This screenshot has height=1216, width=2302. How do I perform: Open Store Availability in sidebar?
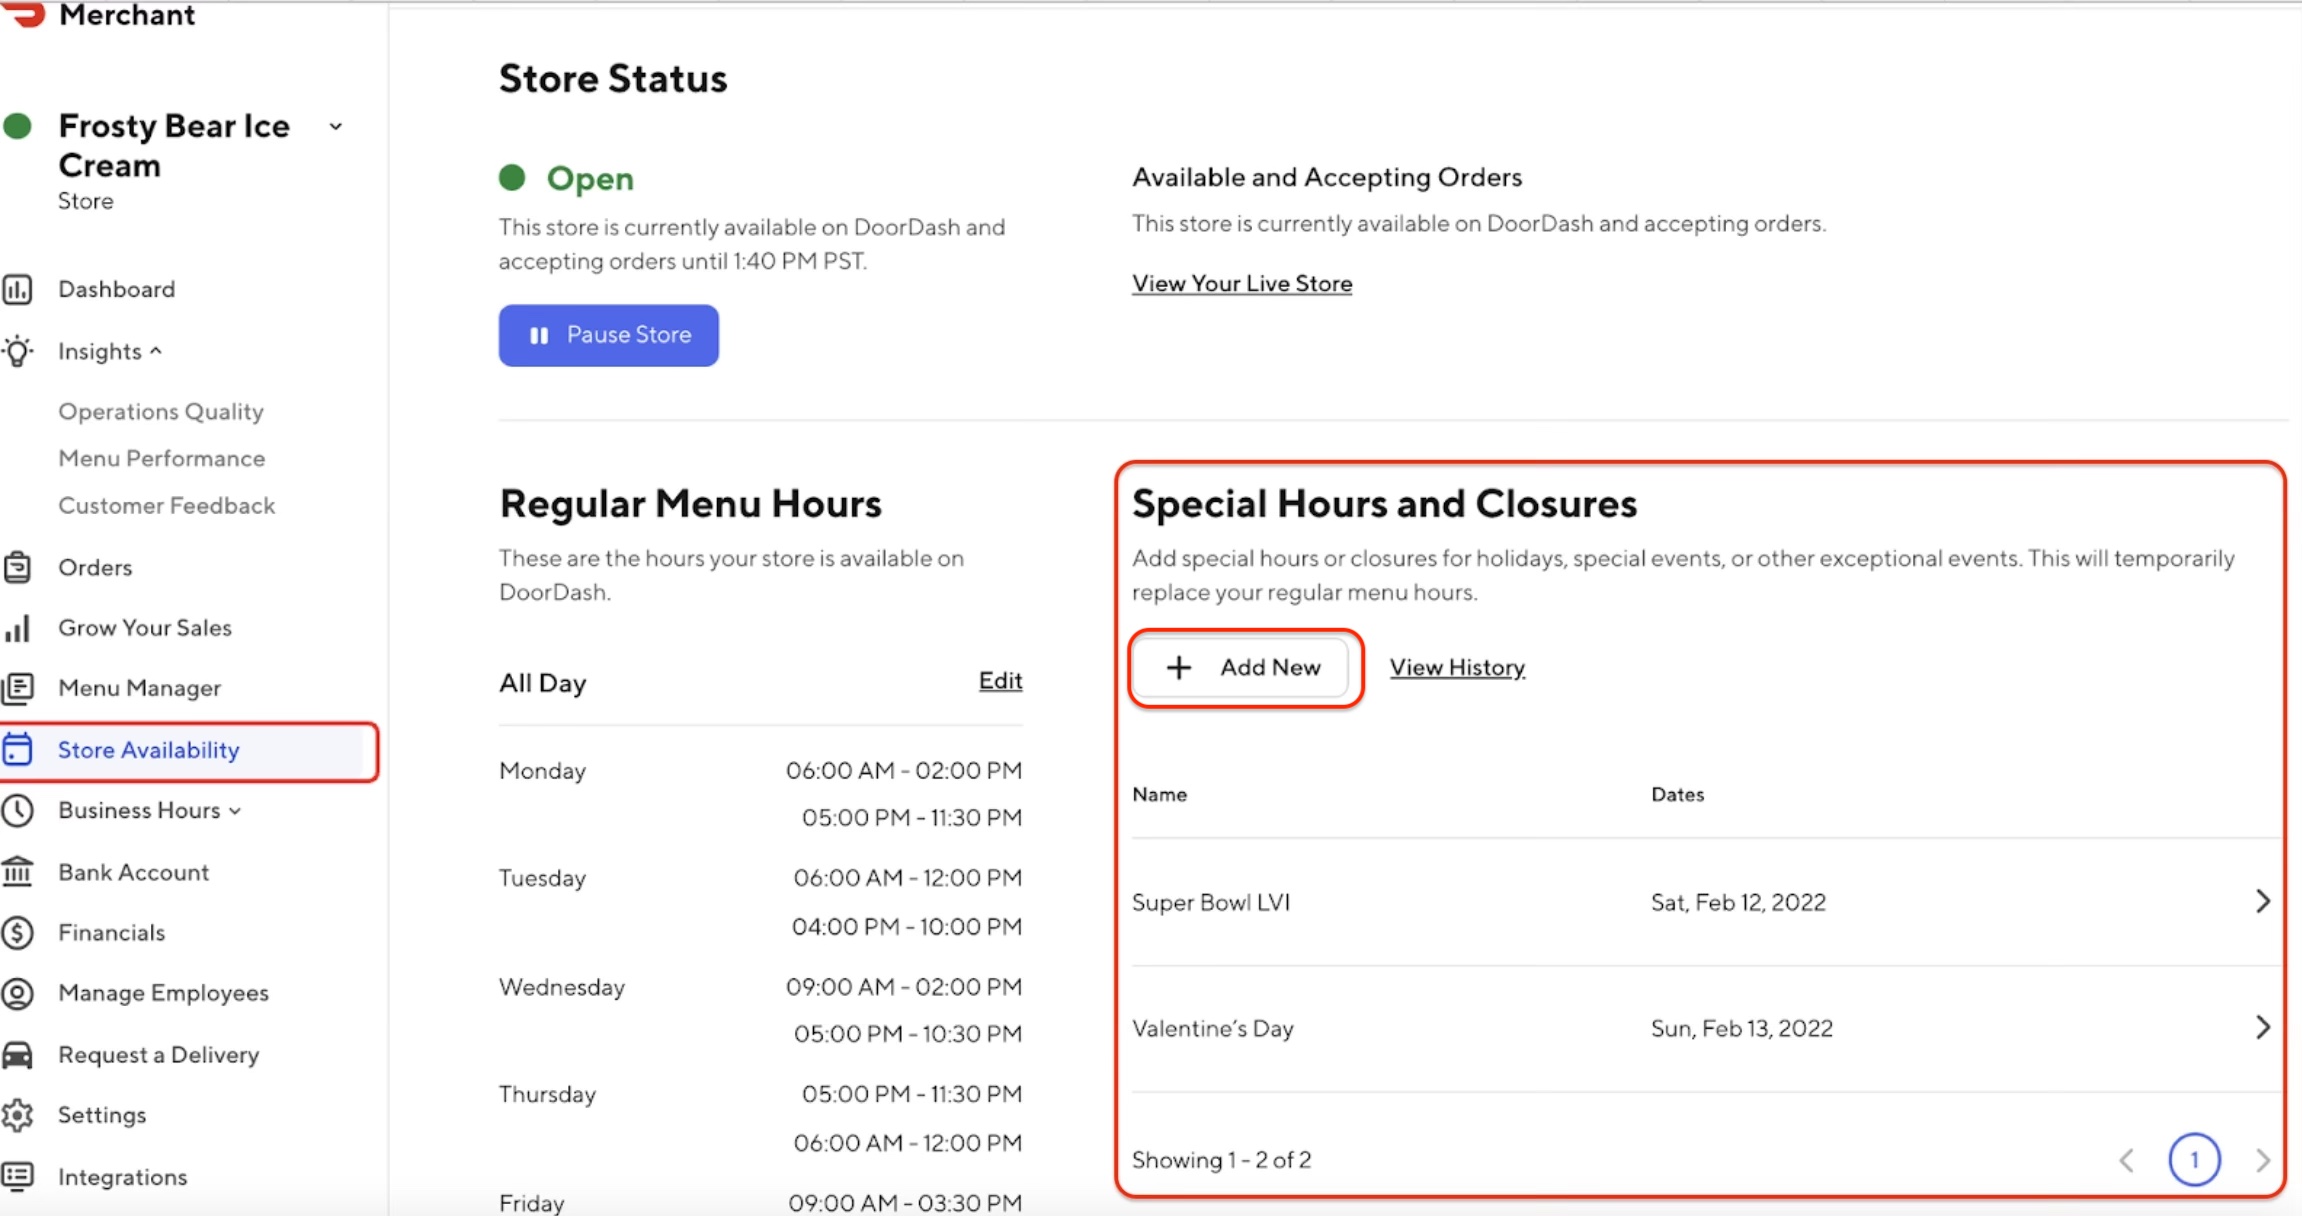point(148,751)
